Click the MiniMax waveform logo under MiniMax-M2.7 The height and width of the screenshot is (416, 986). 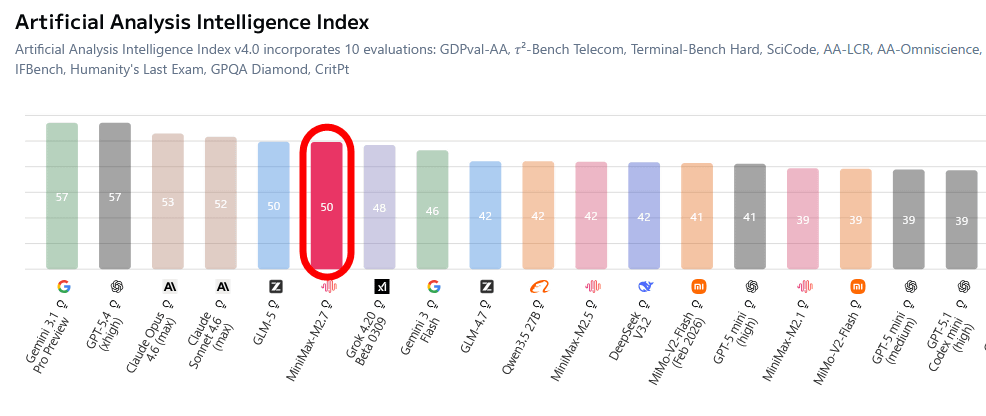pos(328,286)
